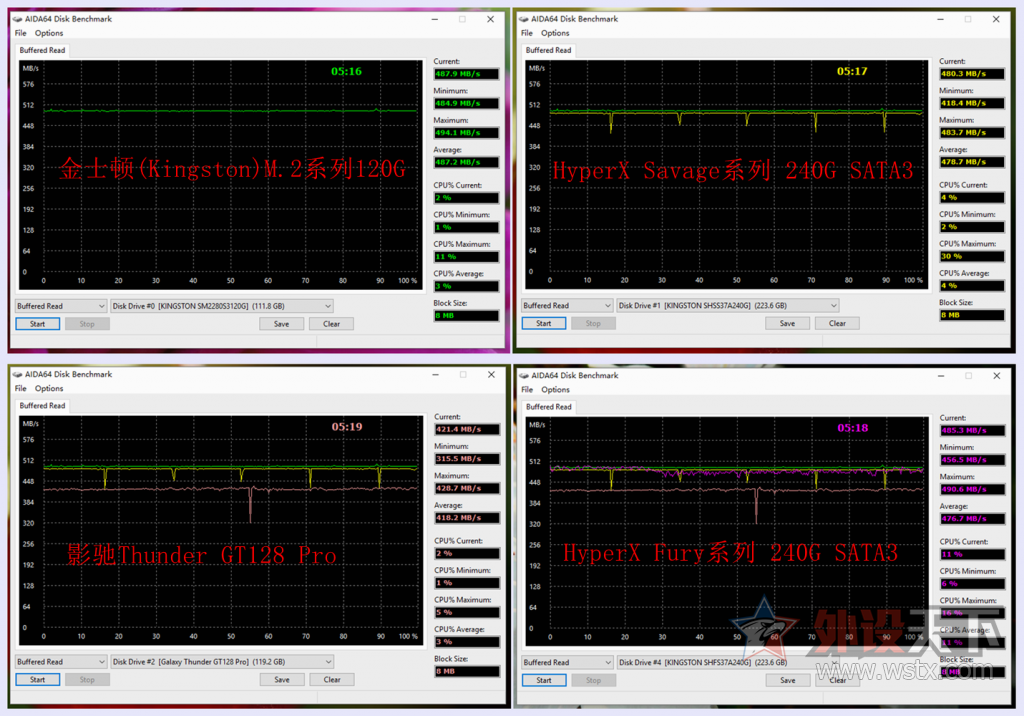Click Minimum value 418.4 MB/s
This screenshot has height=716, width=1024.
972,103
